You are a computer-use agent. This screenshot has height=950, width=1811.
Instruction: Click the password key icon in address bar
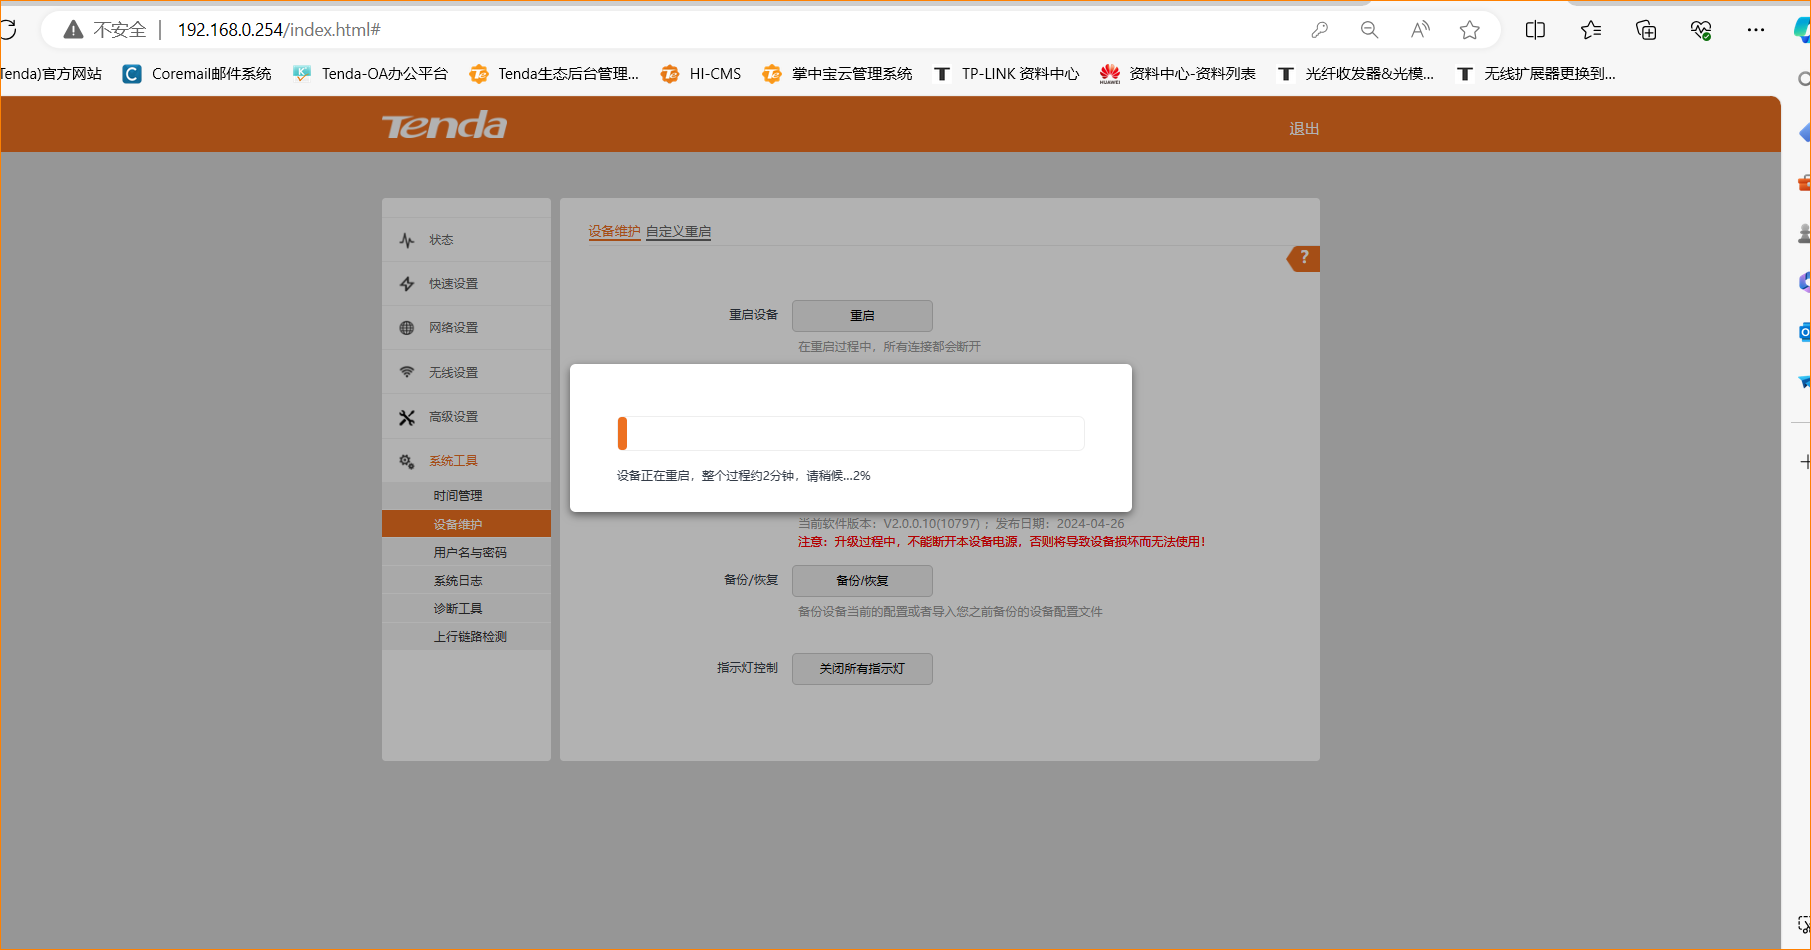(1320, 30)
